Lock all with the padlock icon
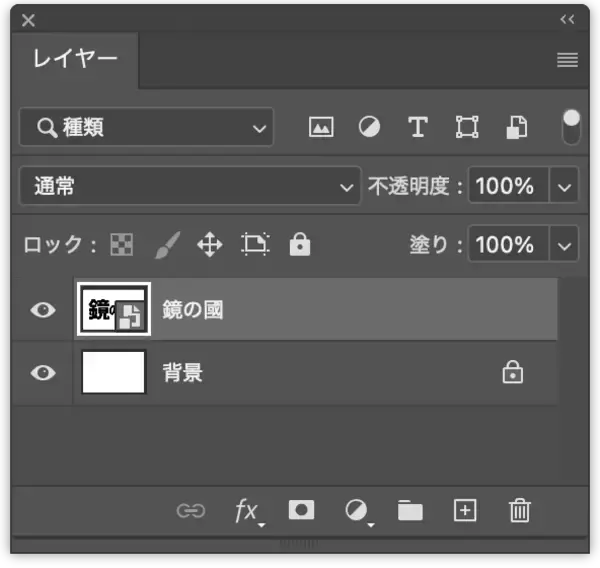This screenshot has height=568, width=600. pos(300,244)
